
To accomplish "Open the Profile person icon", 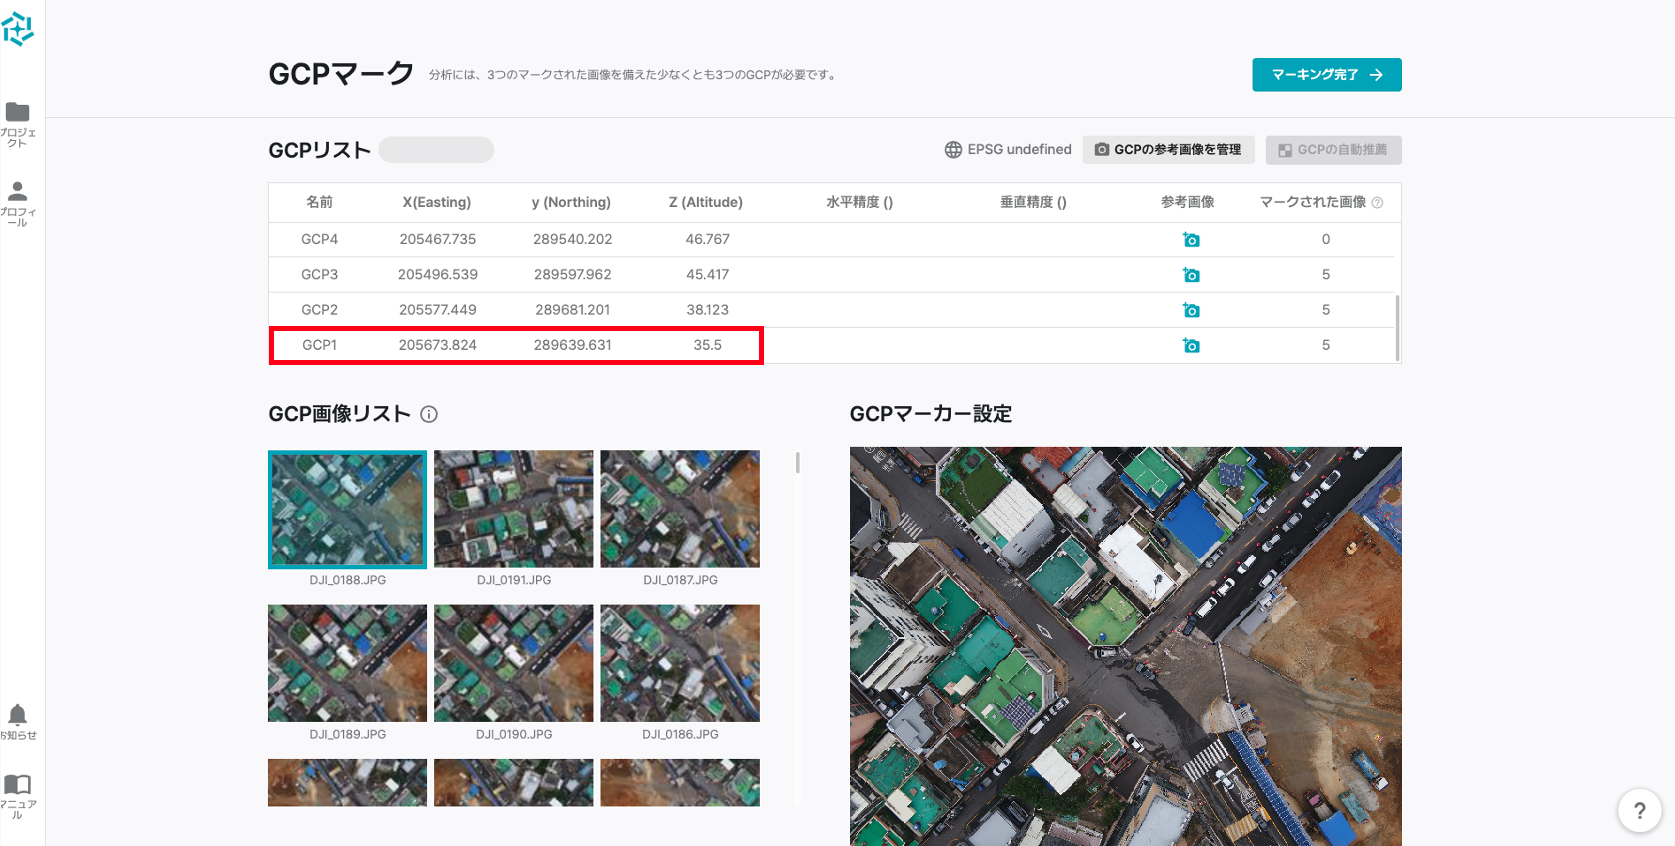I will 18,191.
